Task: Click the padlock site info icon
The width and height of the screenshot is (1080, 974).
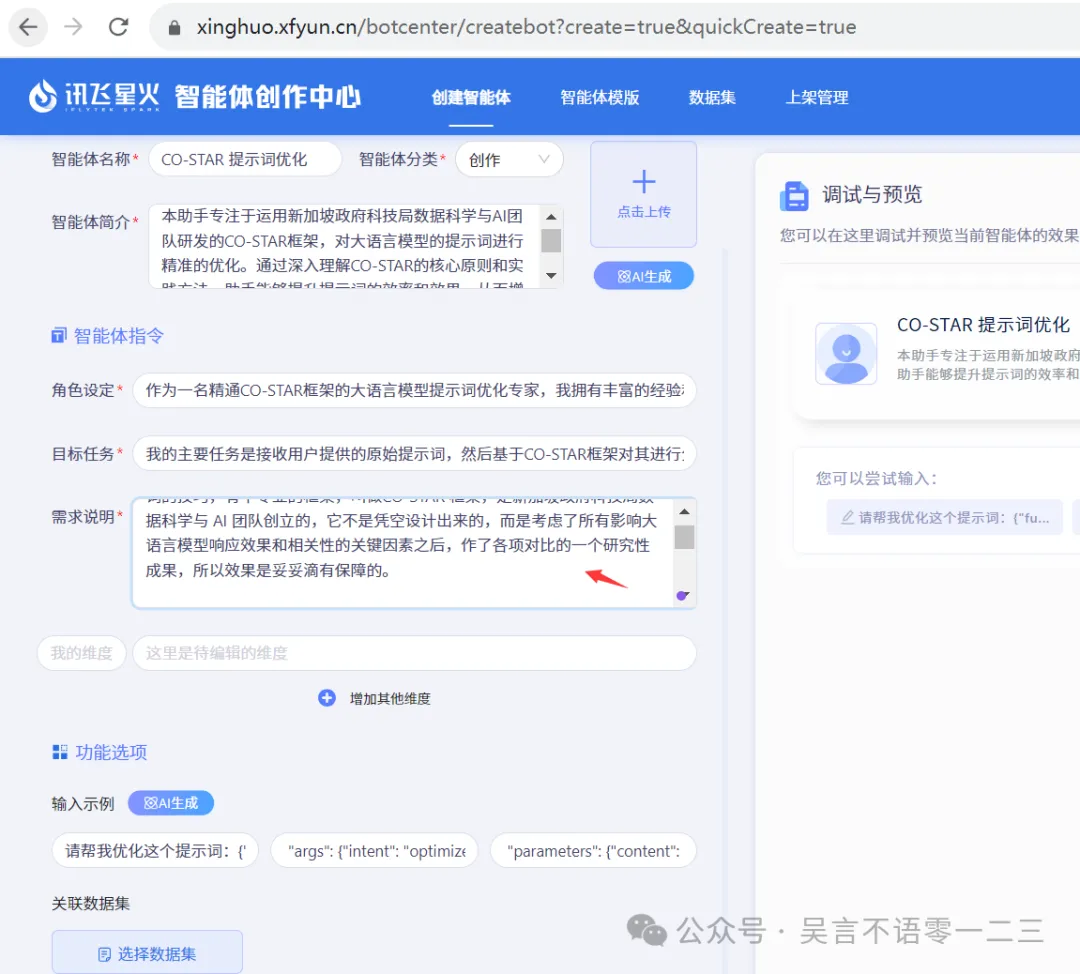Action: (175, 28)
